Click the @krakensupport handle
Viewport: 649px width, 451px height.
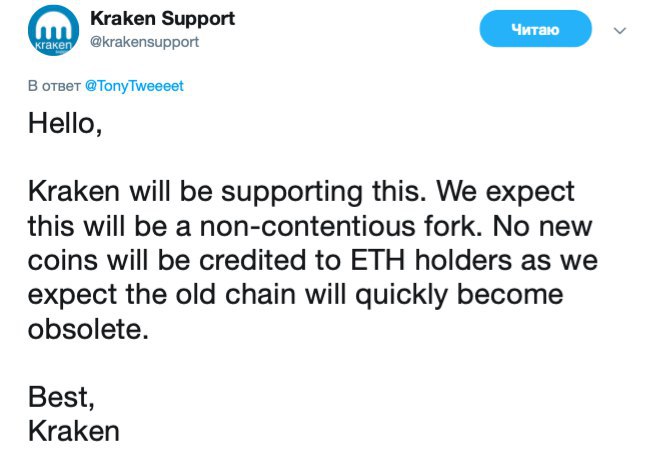click(144, 42)
